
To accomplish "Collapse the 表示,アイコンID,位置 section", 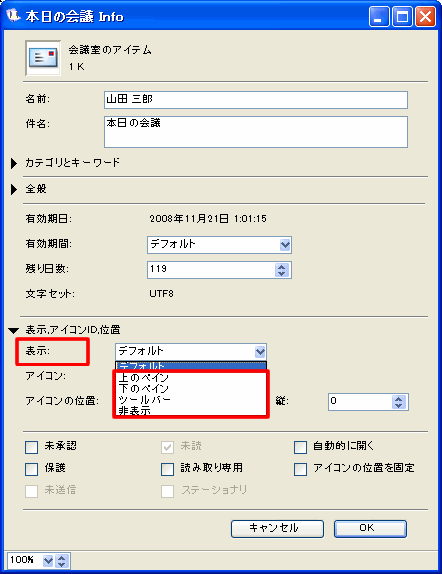I will (x=14, y=331).
